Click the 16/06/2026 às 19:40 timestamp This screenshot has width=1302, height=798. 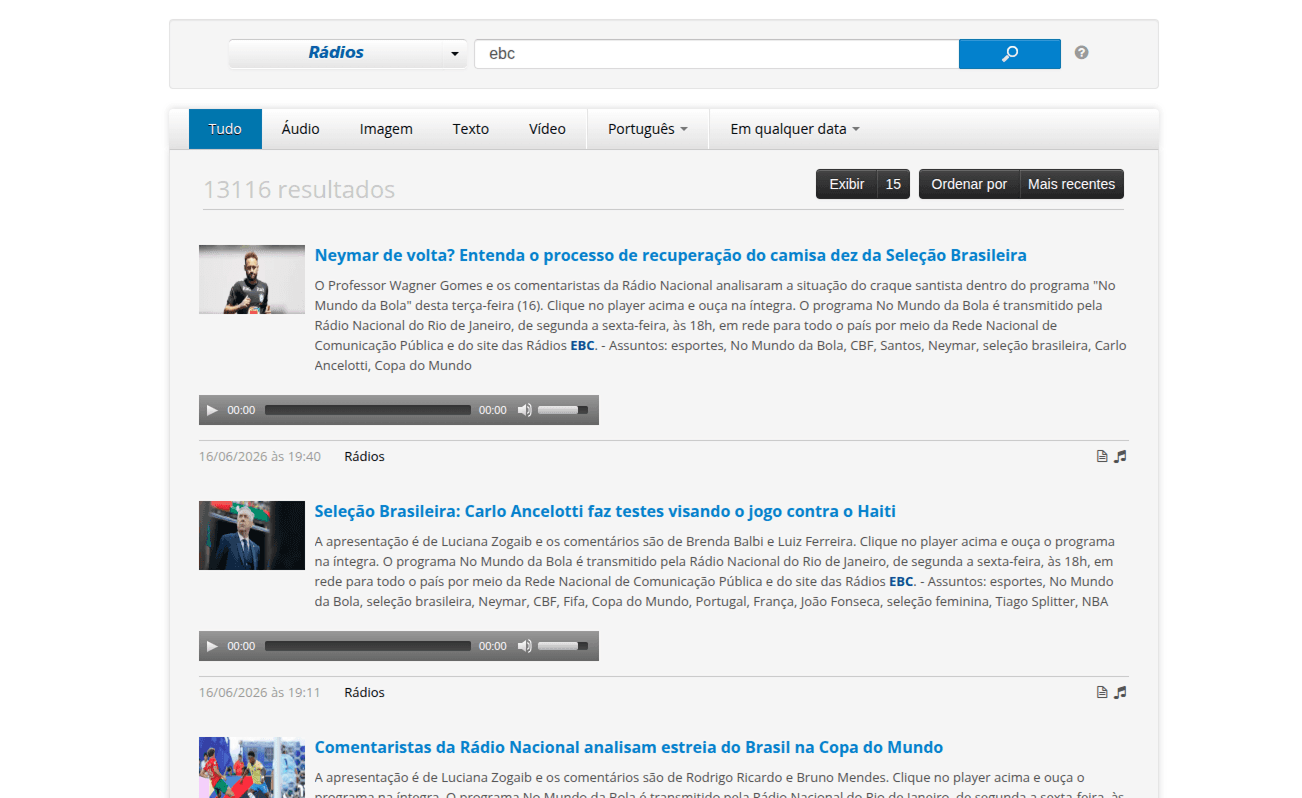coord(260,456)
